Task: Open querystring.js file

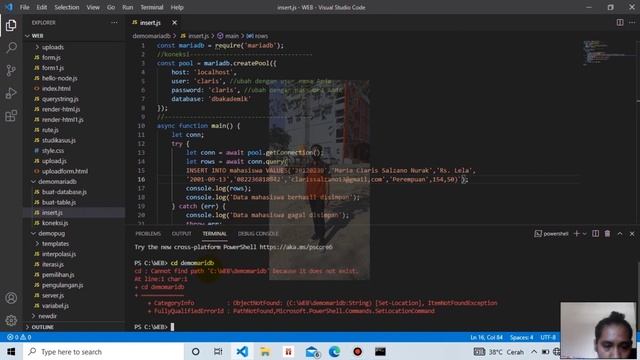Action: point(60,99)
